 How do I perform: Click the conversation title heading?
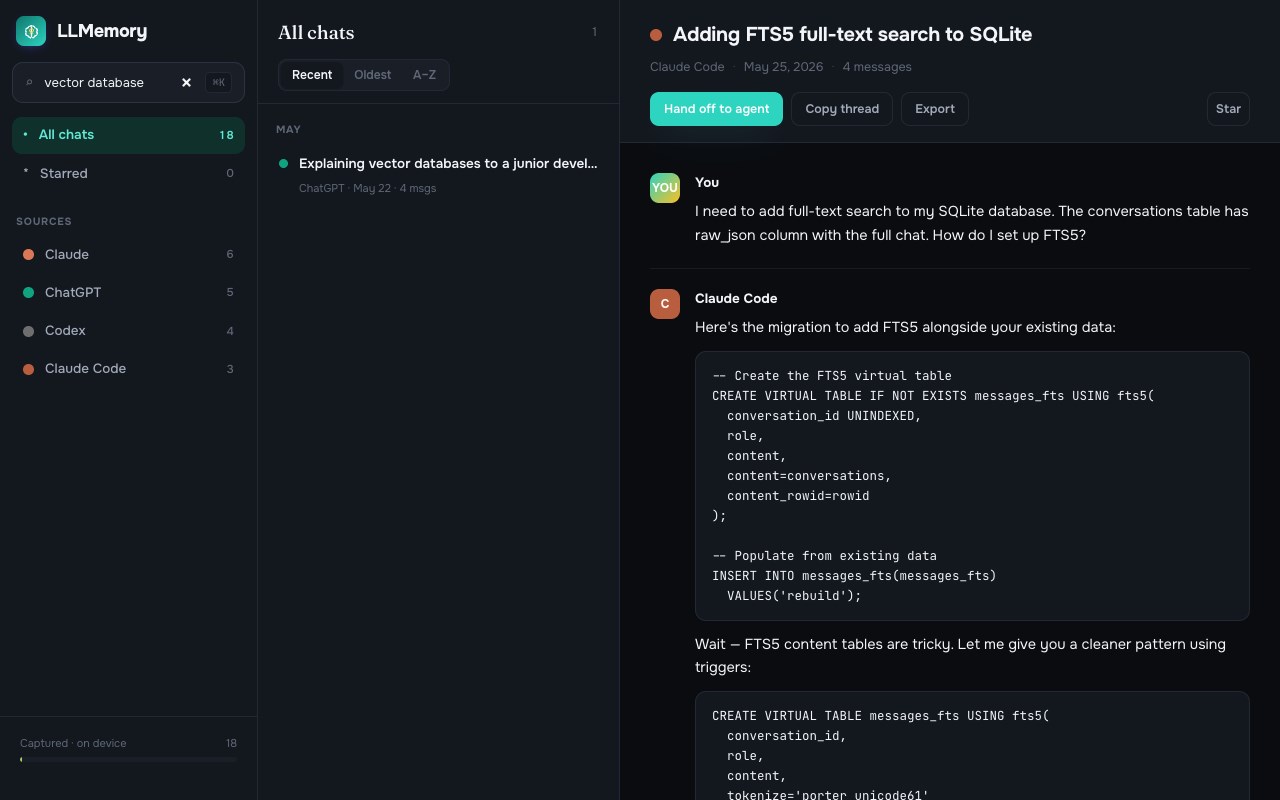point(852,34)
